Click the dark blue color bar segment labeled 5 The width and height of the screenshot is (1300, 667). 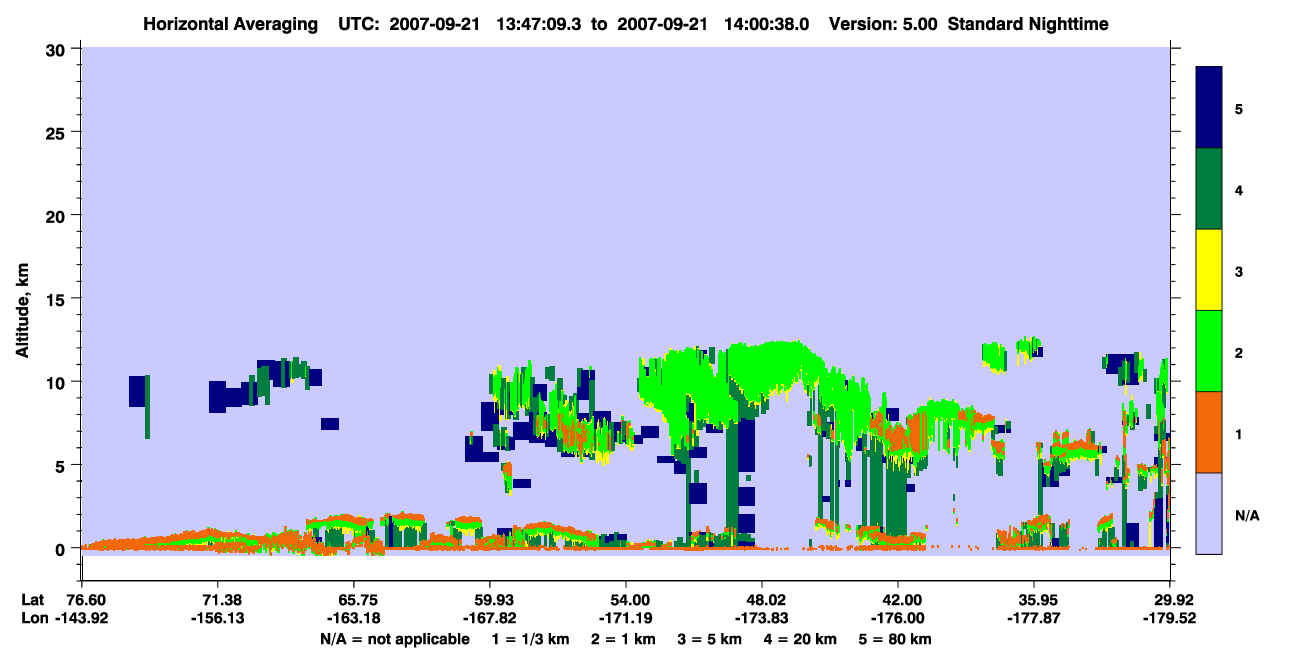click(1209, 107)
